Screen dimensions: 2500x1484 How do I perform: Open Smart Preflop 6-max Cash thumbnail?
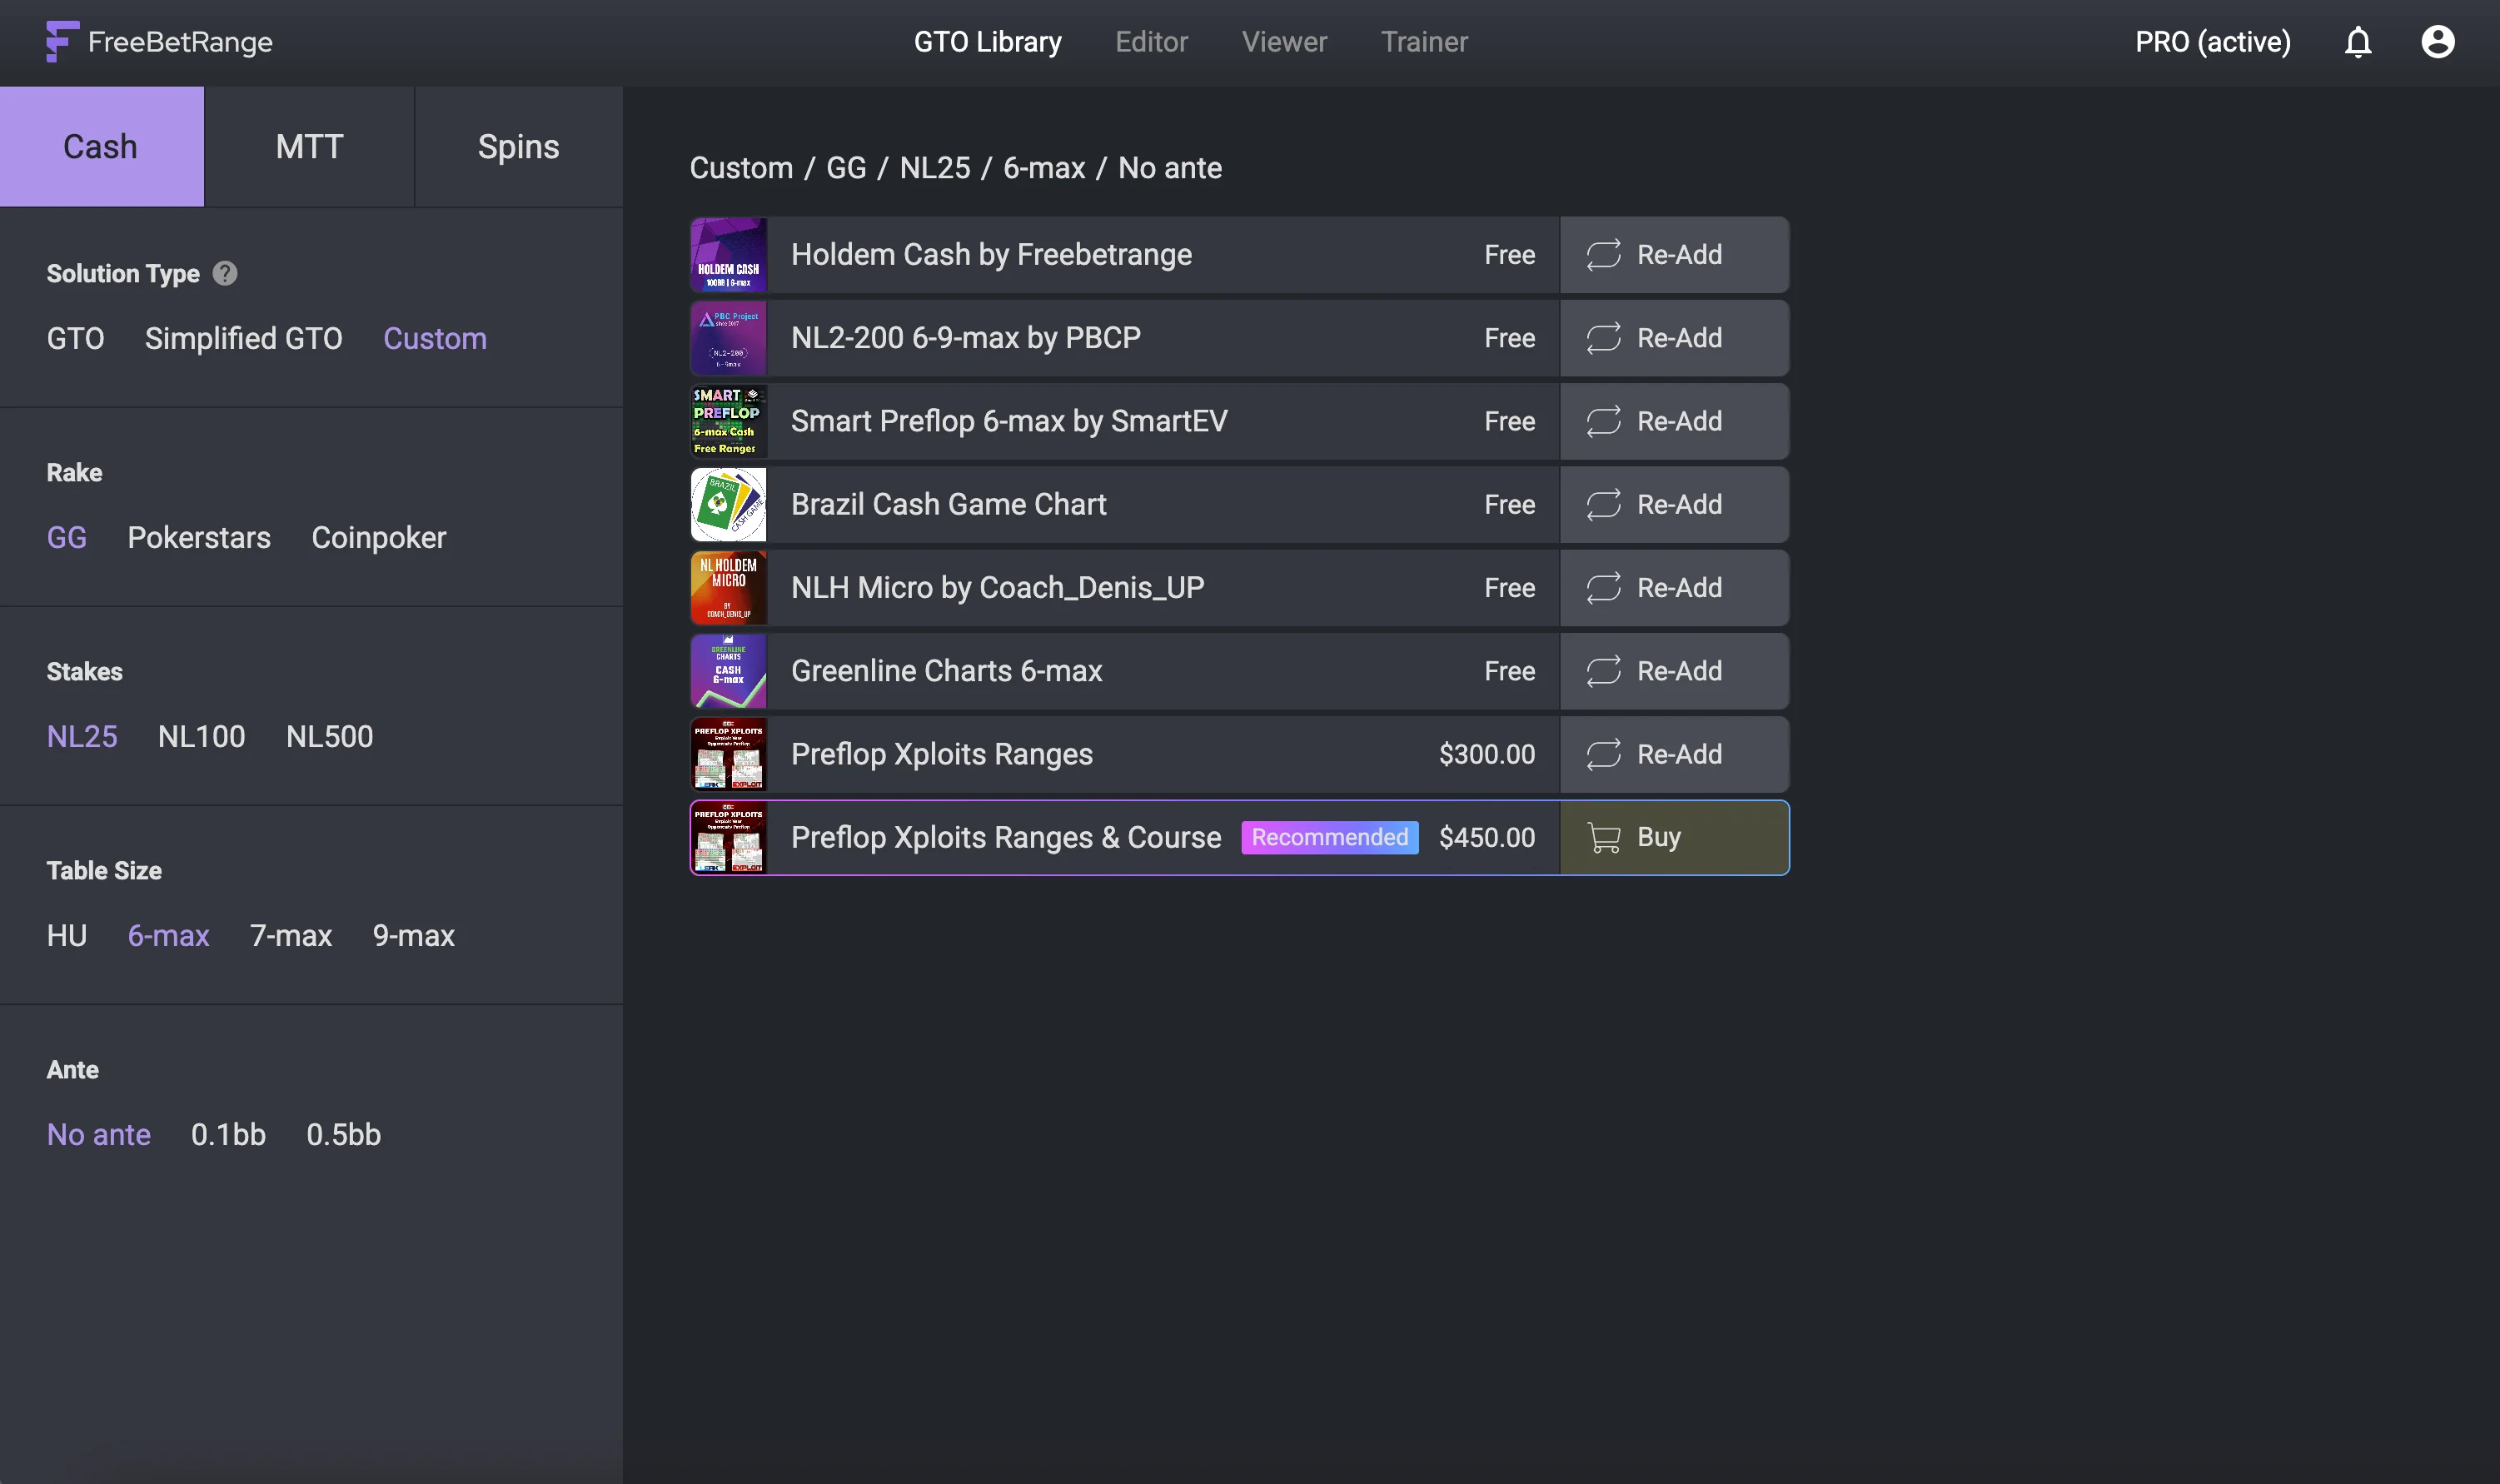coord(728,421)
